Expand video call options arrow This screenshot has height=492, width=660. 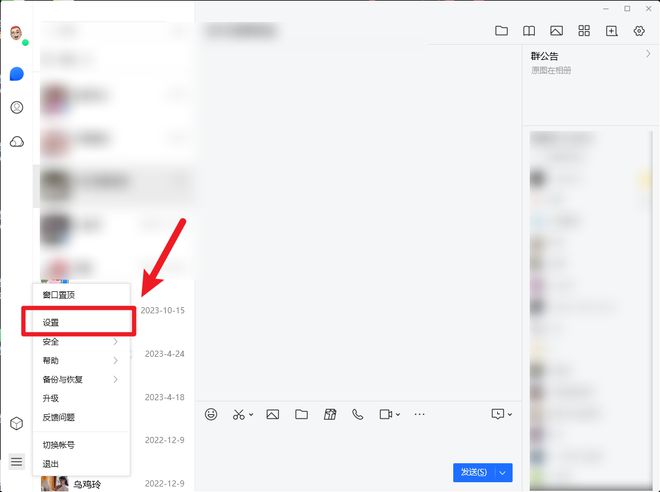point(398,415)
